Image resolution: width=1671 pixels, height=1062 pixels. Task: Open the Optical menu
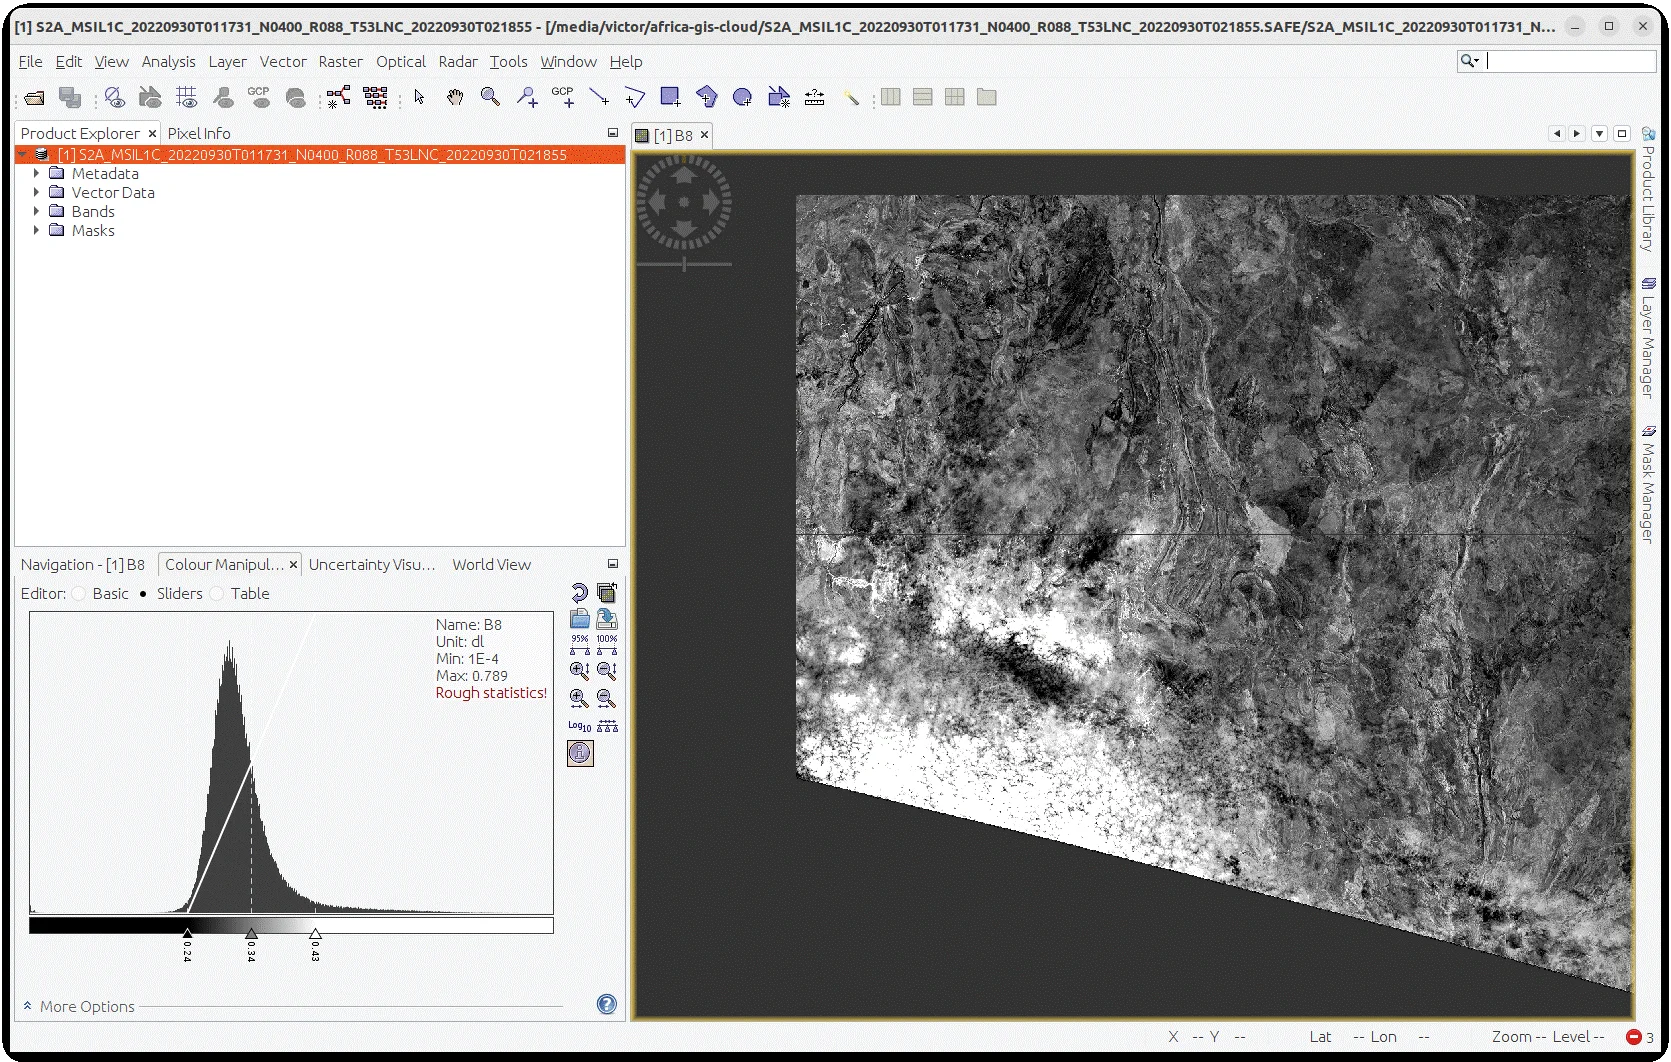[400, 61]
